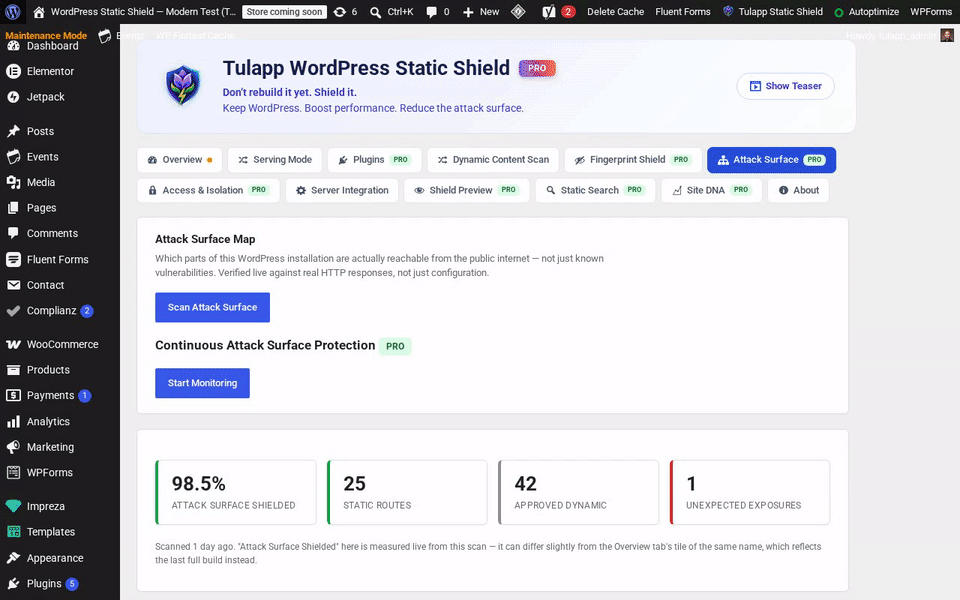960x600 pixels.
Task: Click the Comments icon in sidebar
Action: pyautogui.click(x=13, y=233)
